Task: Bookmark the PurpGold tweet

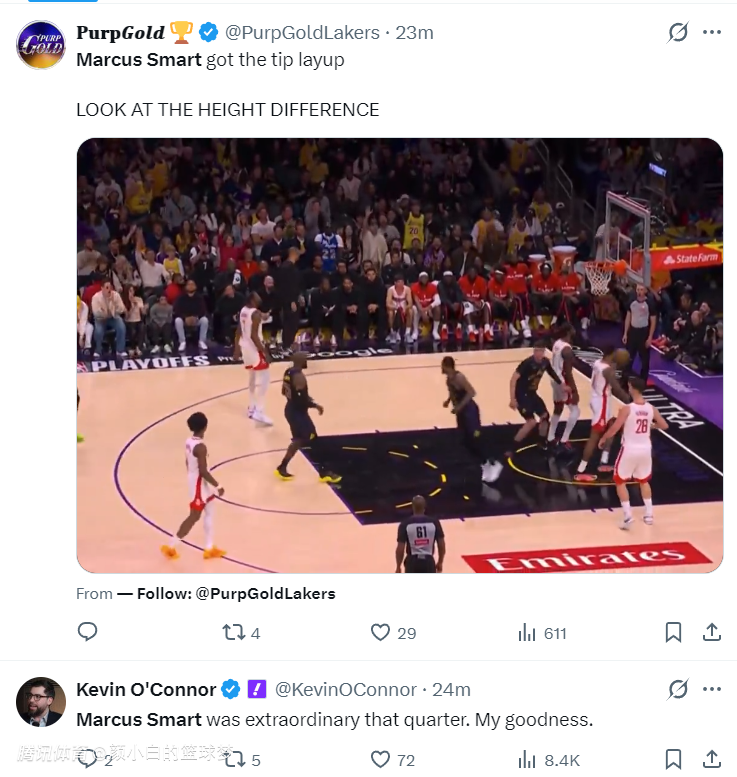Action: [674, 632]
